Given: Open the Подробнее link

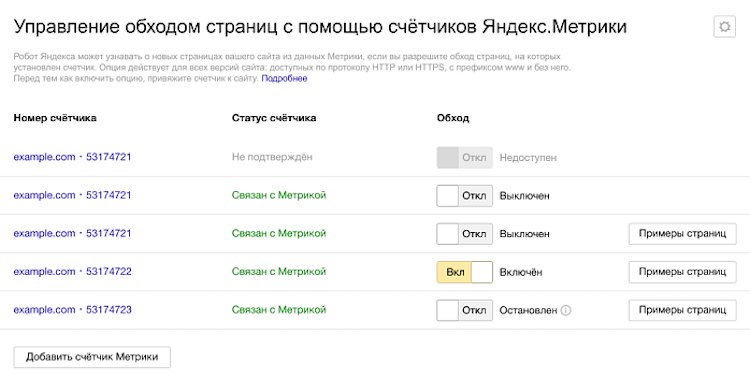Looking at the screenshot, I should (284, 78).
